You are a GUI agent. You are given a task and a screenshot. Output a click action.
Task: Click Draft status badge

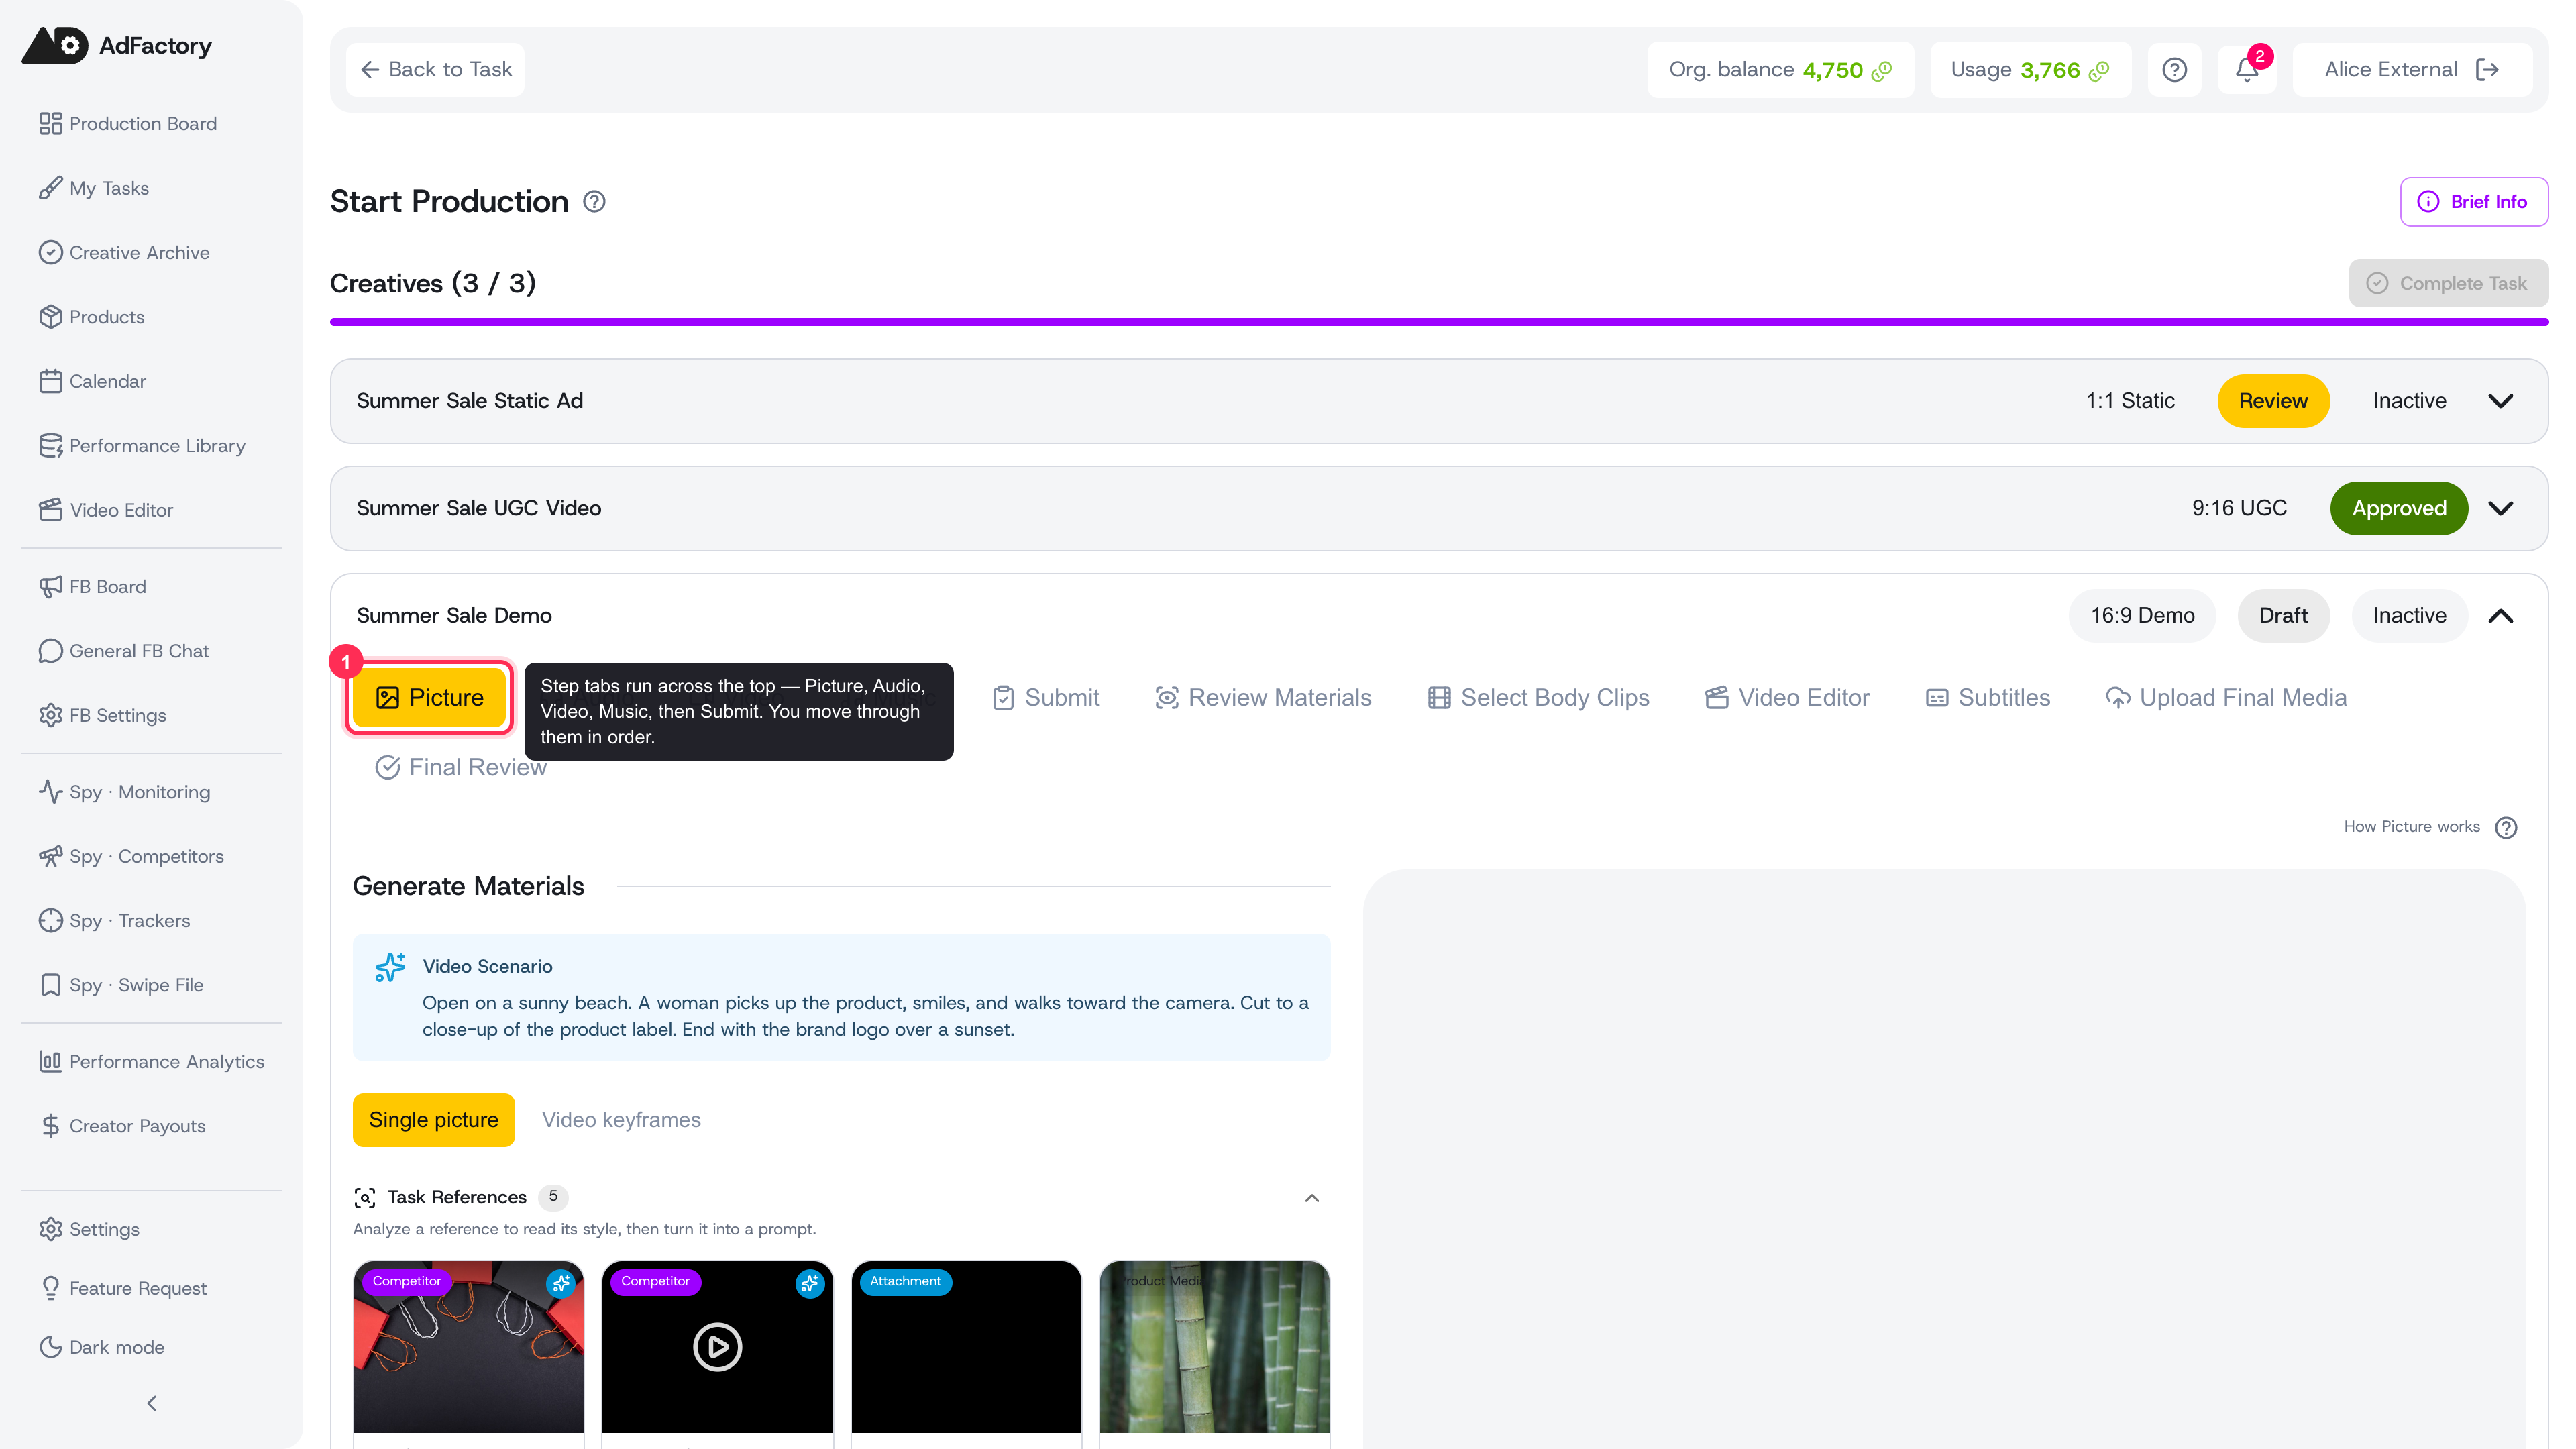pos(2283,616)
